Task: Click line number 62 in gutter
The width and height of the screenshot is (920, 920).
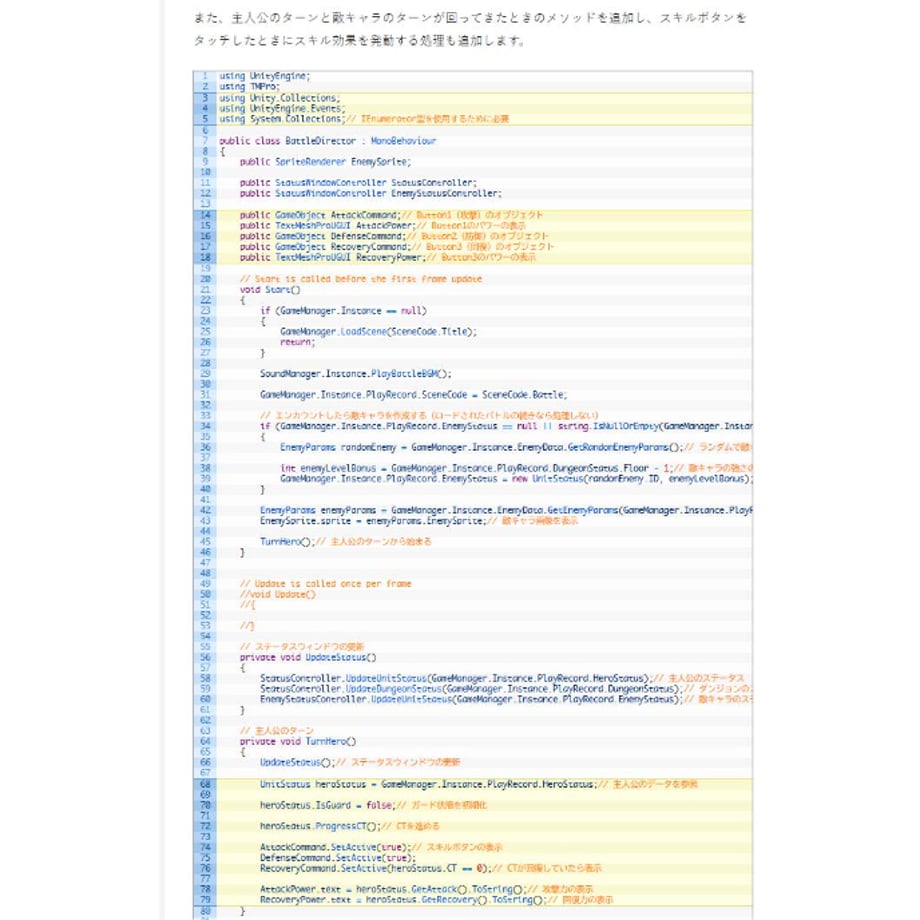Action: point(205,721)
